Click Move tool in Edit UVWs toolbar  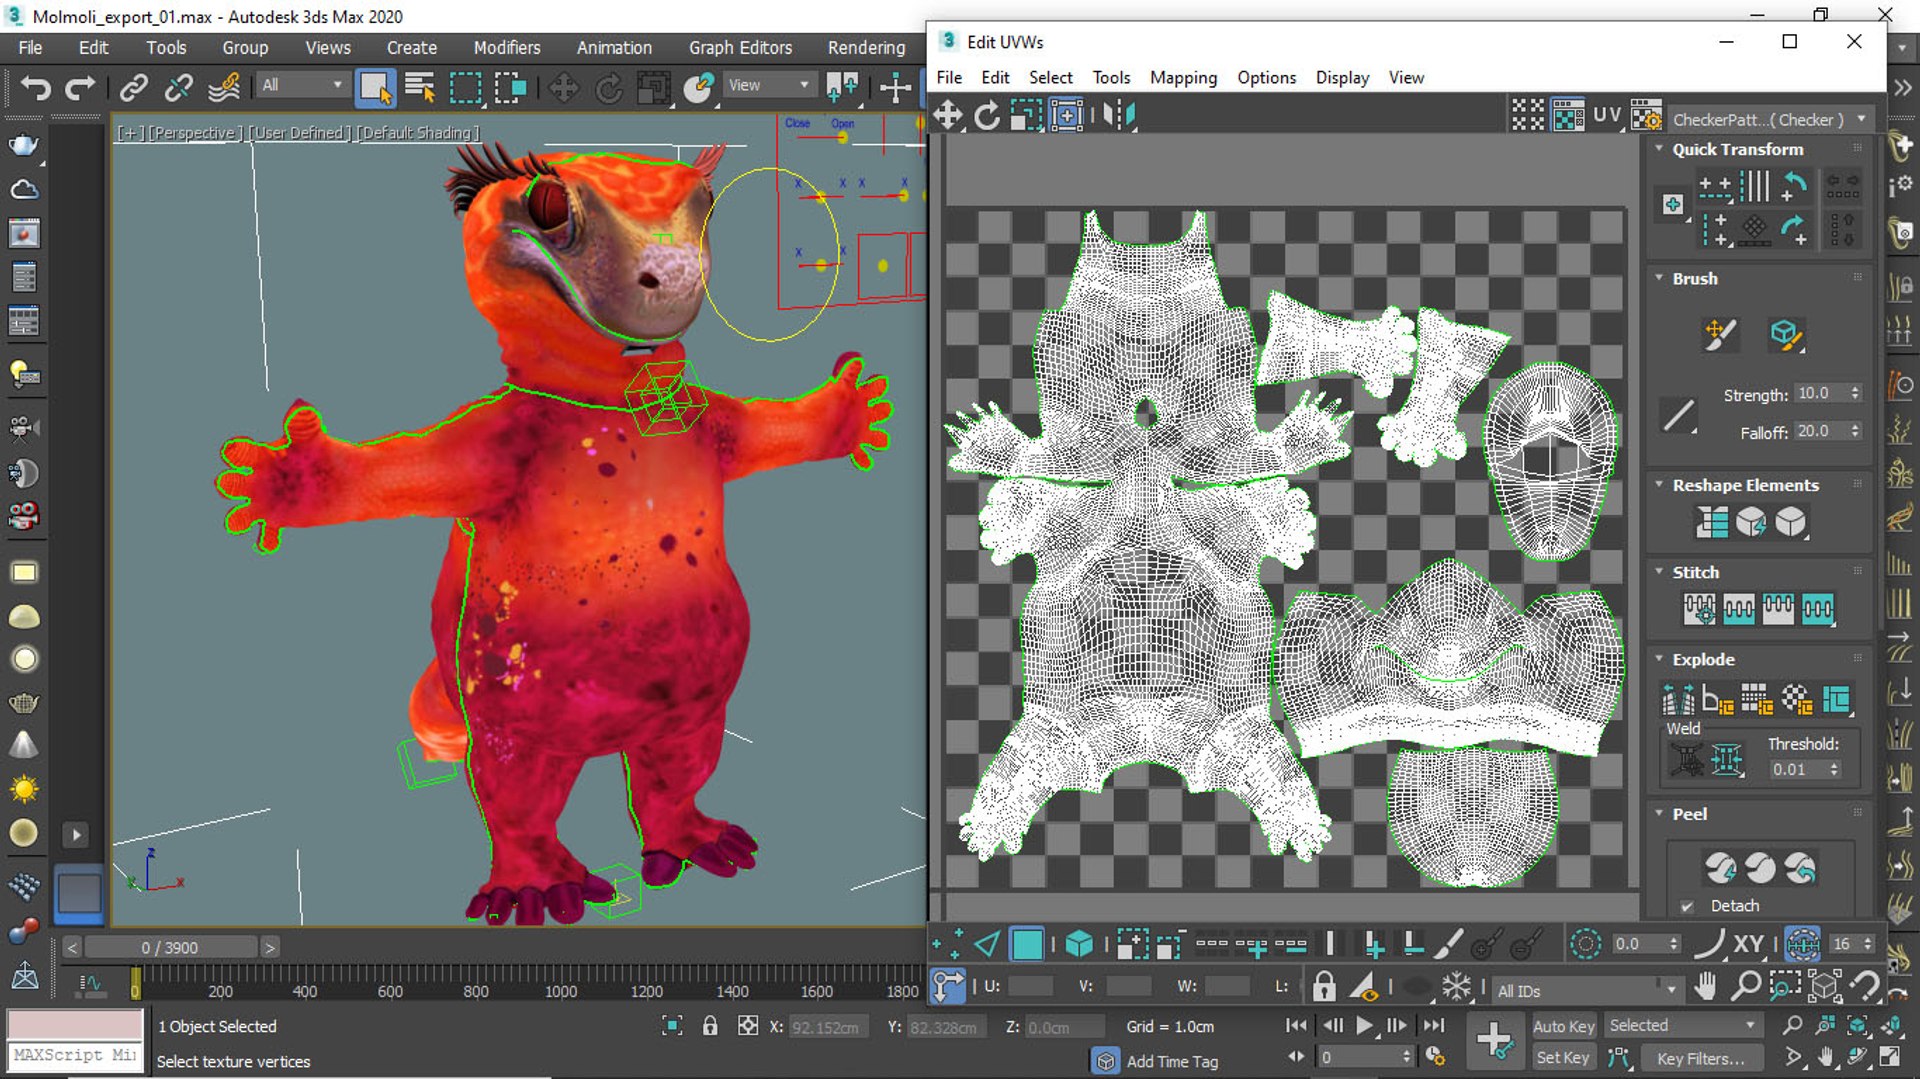(947, 116)
